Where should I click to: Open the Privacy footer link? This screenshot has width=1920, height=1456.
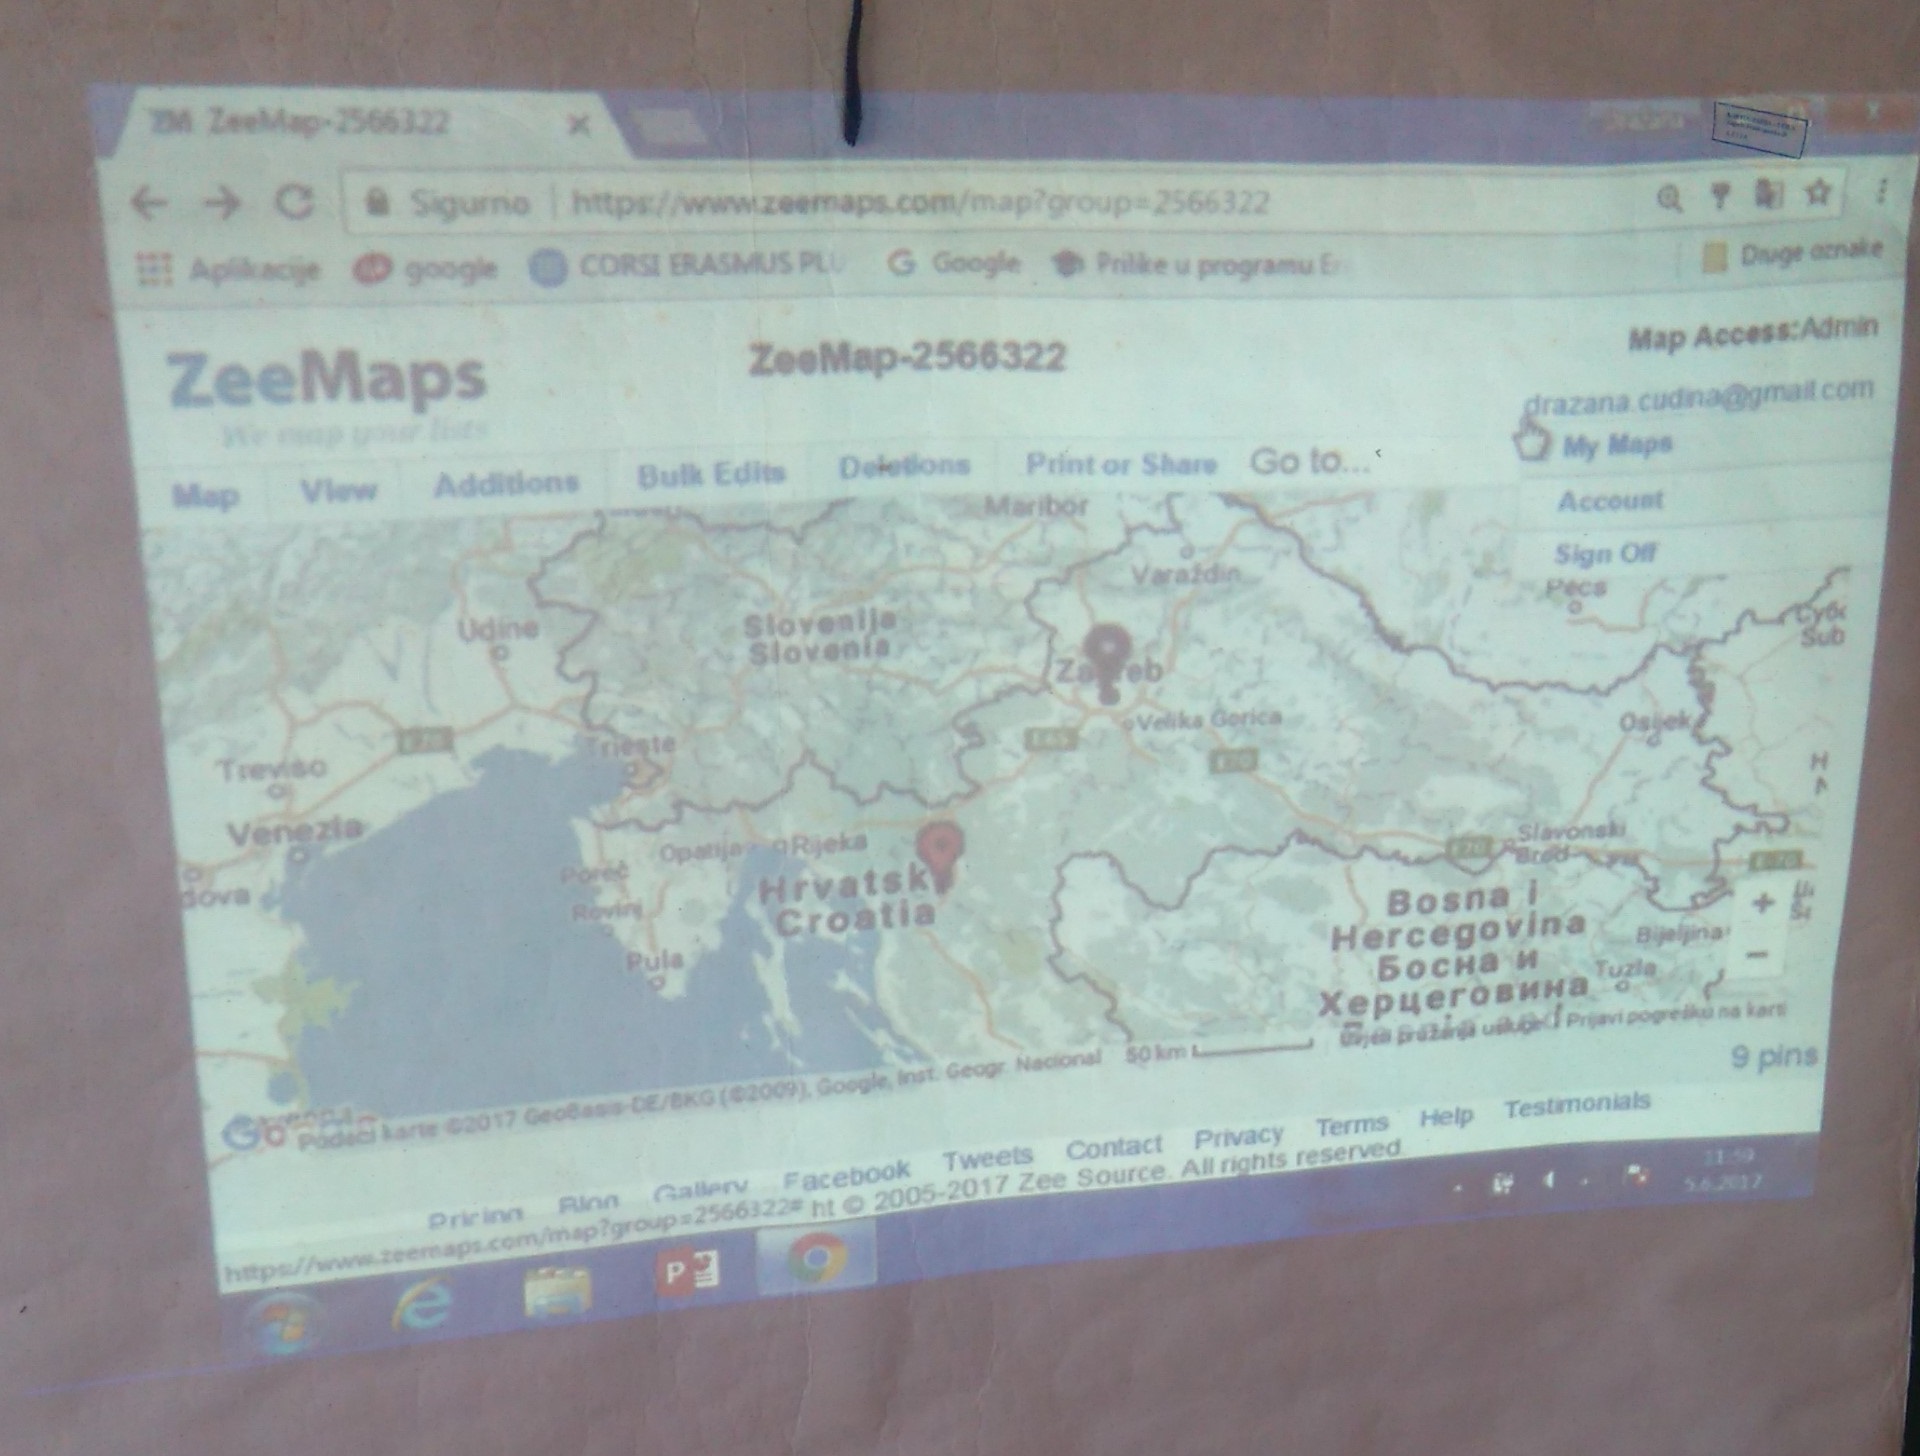[x=1238, y=1137]
